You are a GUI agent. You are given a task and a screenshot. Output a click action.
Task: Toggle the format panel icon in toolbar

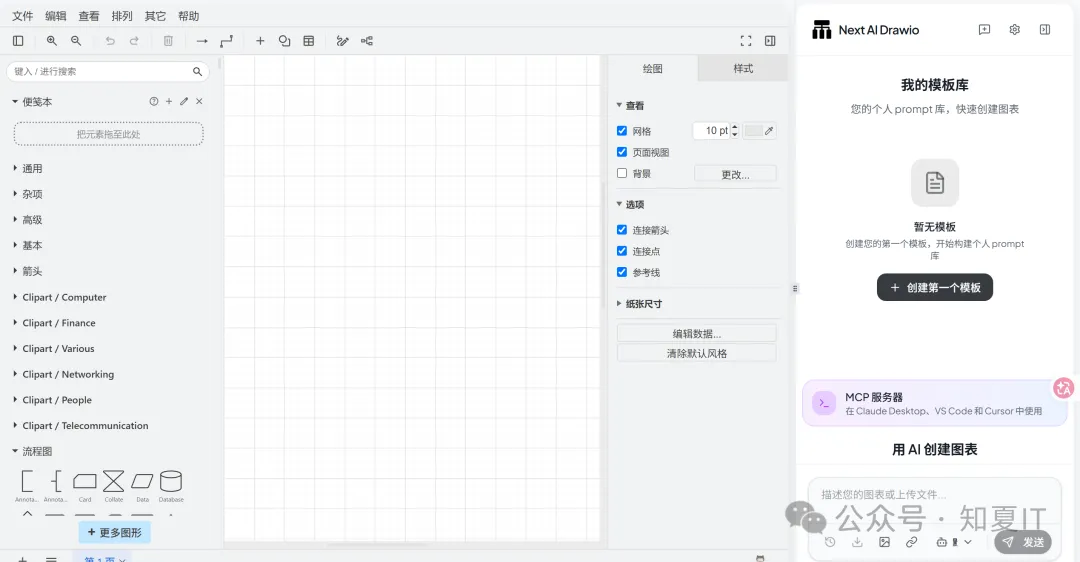[770, 41]
